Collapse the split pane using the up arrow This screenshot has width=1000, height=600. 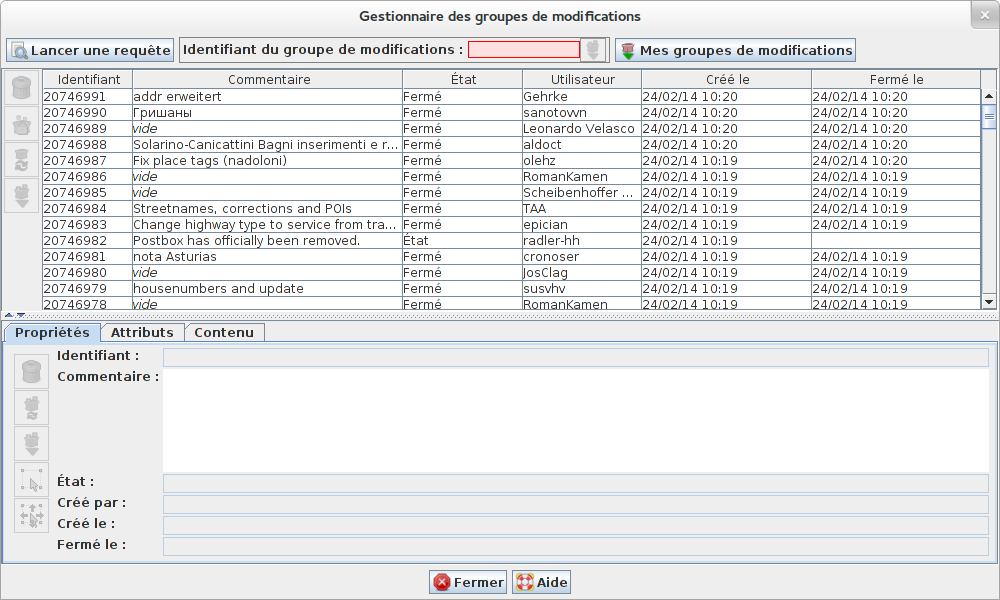pos(9,315)
